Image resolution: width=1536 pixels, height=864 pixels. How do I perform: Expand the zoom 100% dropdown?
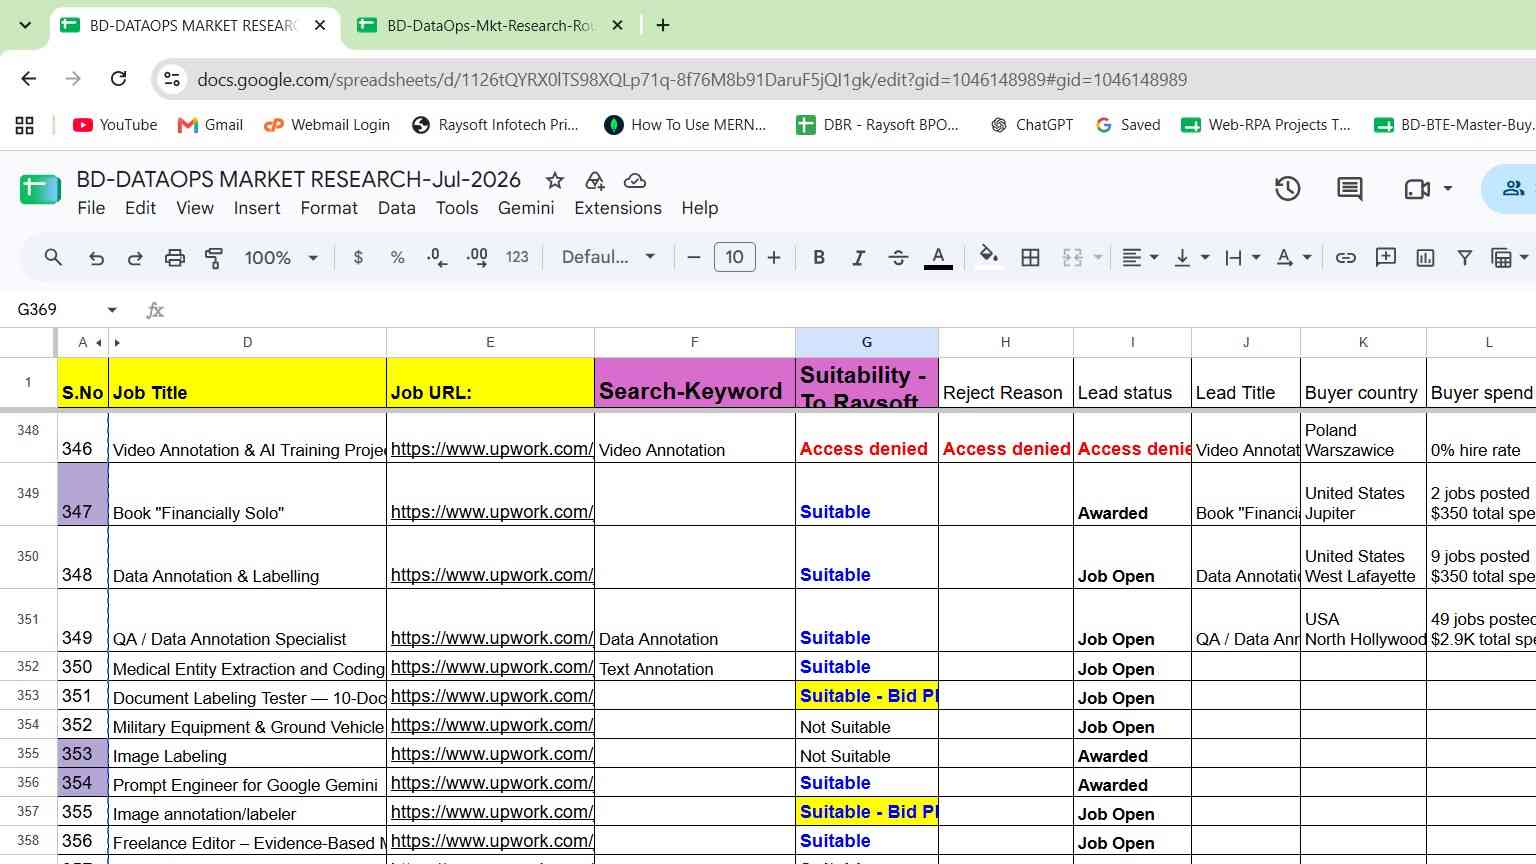281,258
